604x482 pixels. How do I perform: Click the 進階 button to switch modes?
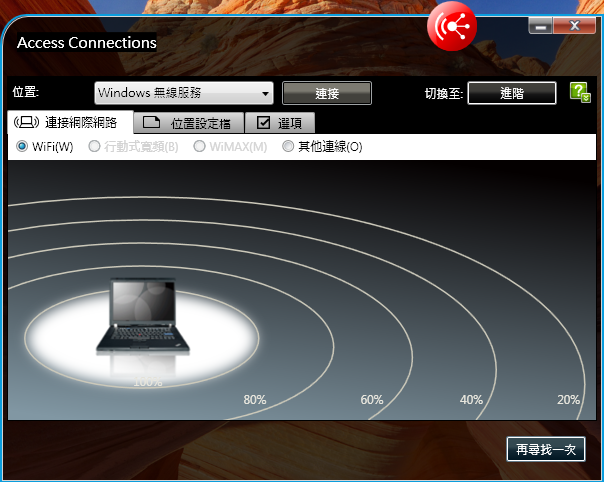[512, 93]
